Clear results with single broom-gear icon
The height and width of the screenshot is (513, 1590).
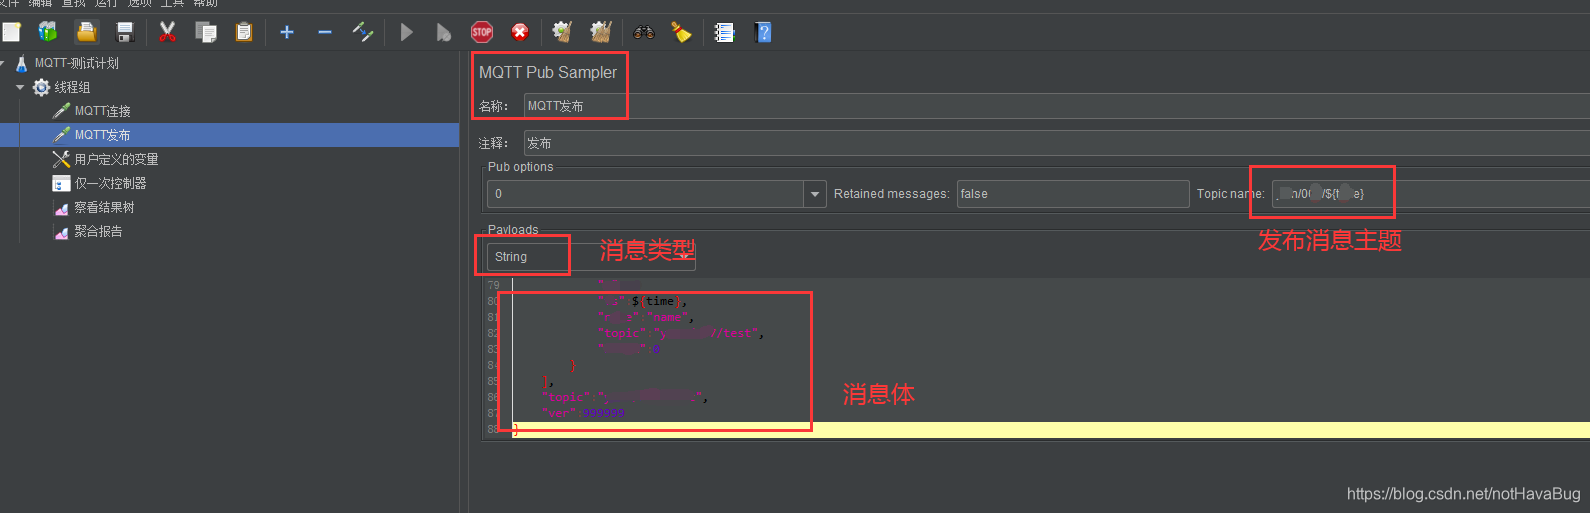click(x=562, y=32)
